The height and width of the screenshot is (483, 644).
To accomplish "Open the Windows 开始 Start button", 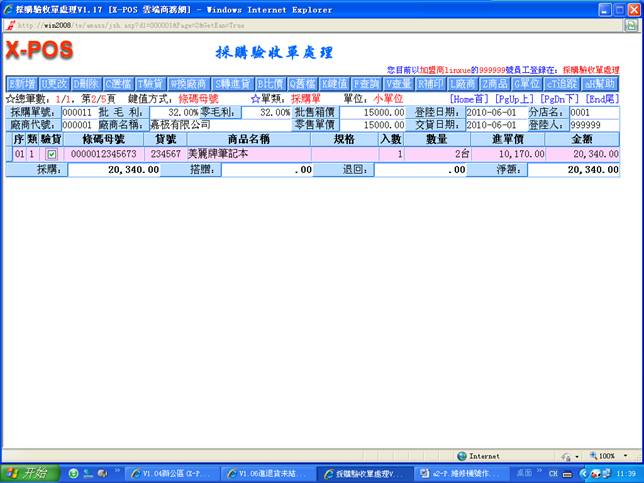I will tap(29, 473).
